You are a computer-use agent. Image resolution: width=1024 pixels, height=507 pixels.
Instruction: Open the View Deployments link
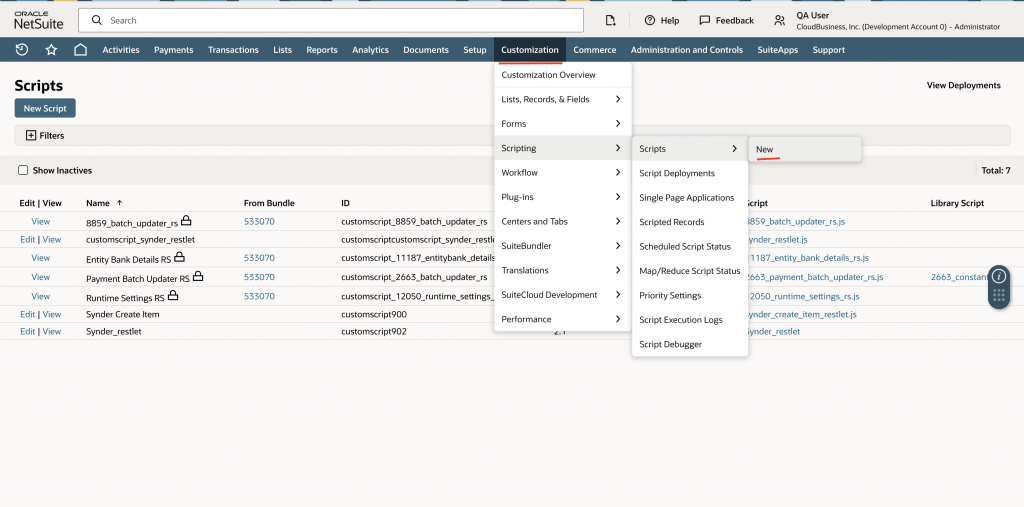tap(963, 86)
